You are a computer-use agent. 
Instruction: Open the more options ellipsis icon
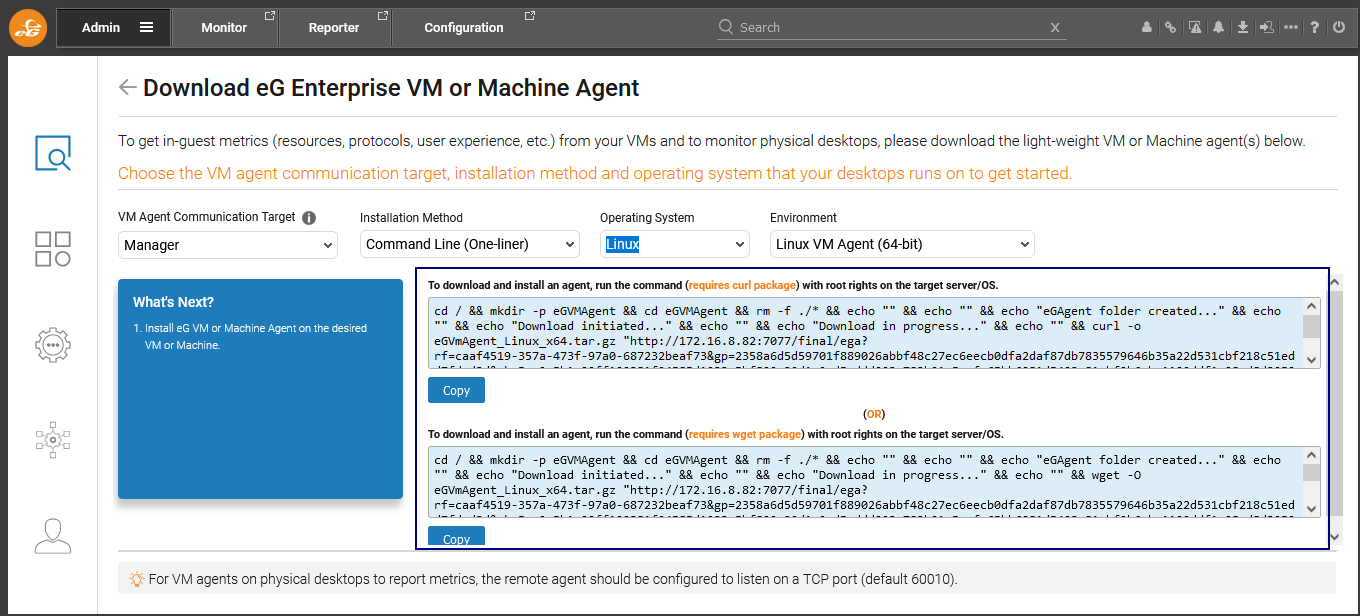(x=1291, y=28)
